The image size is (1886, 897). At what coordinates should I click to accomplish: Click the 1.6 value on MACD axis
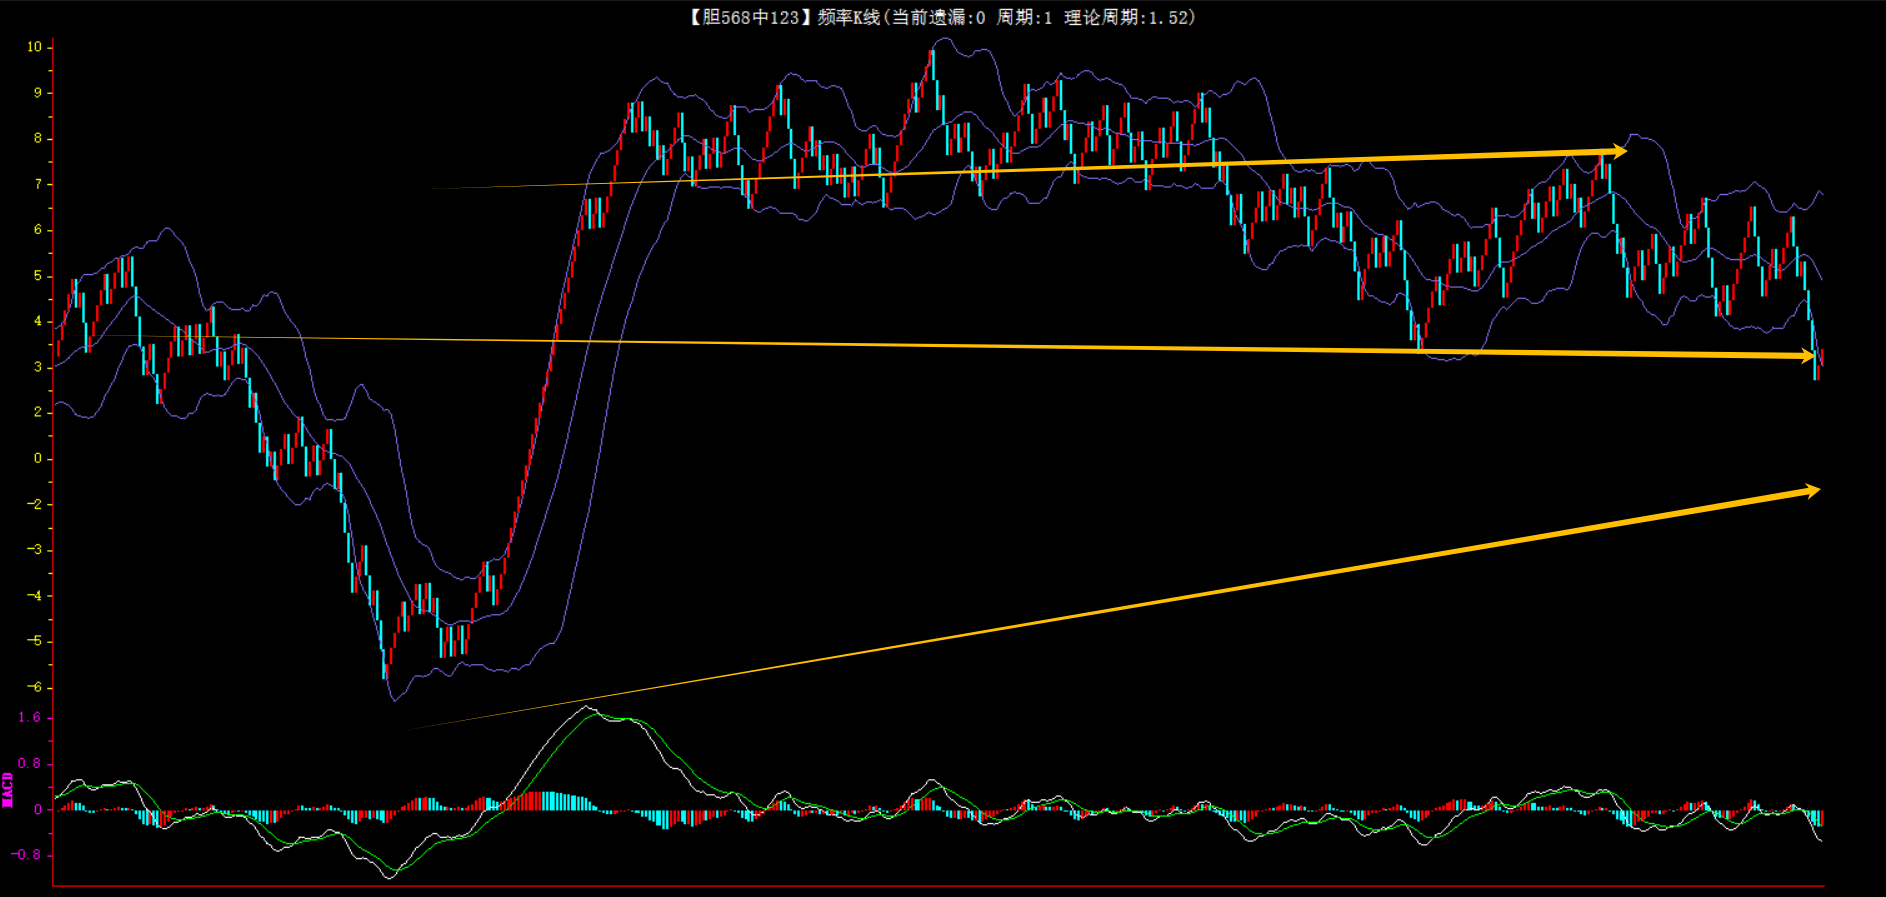pos(30,718)
